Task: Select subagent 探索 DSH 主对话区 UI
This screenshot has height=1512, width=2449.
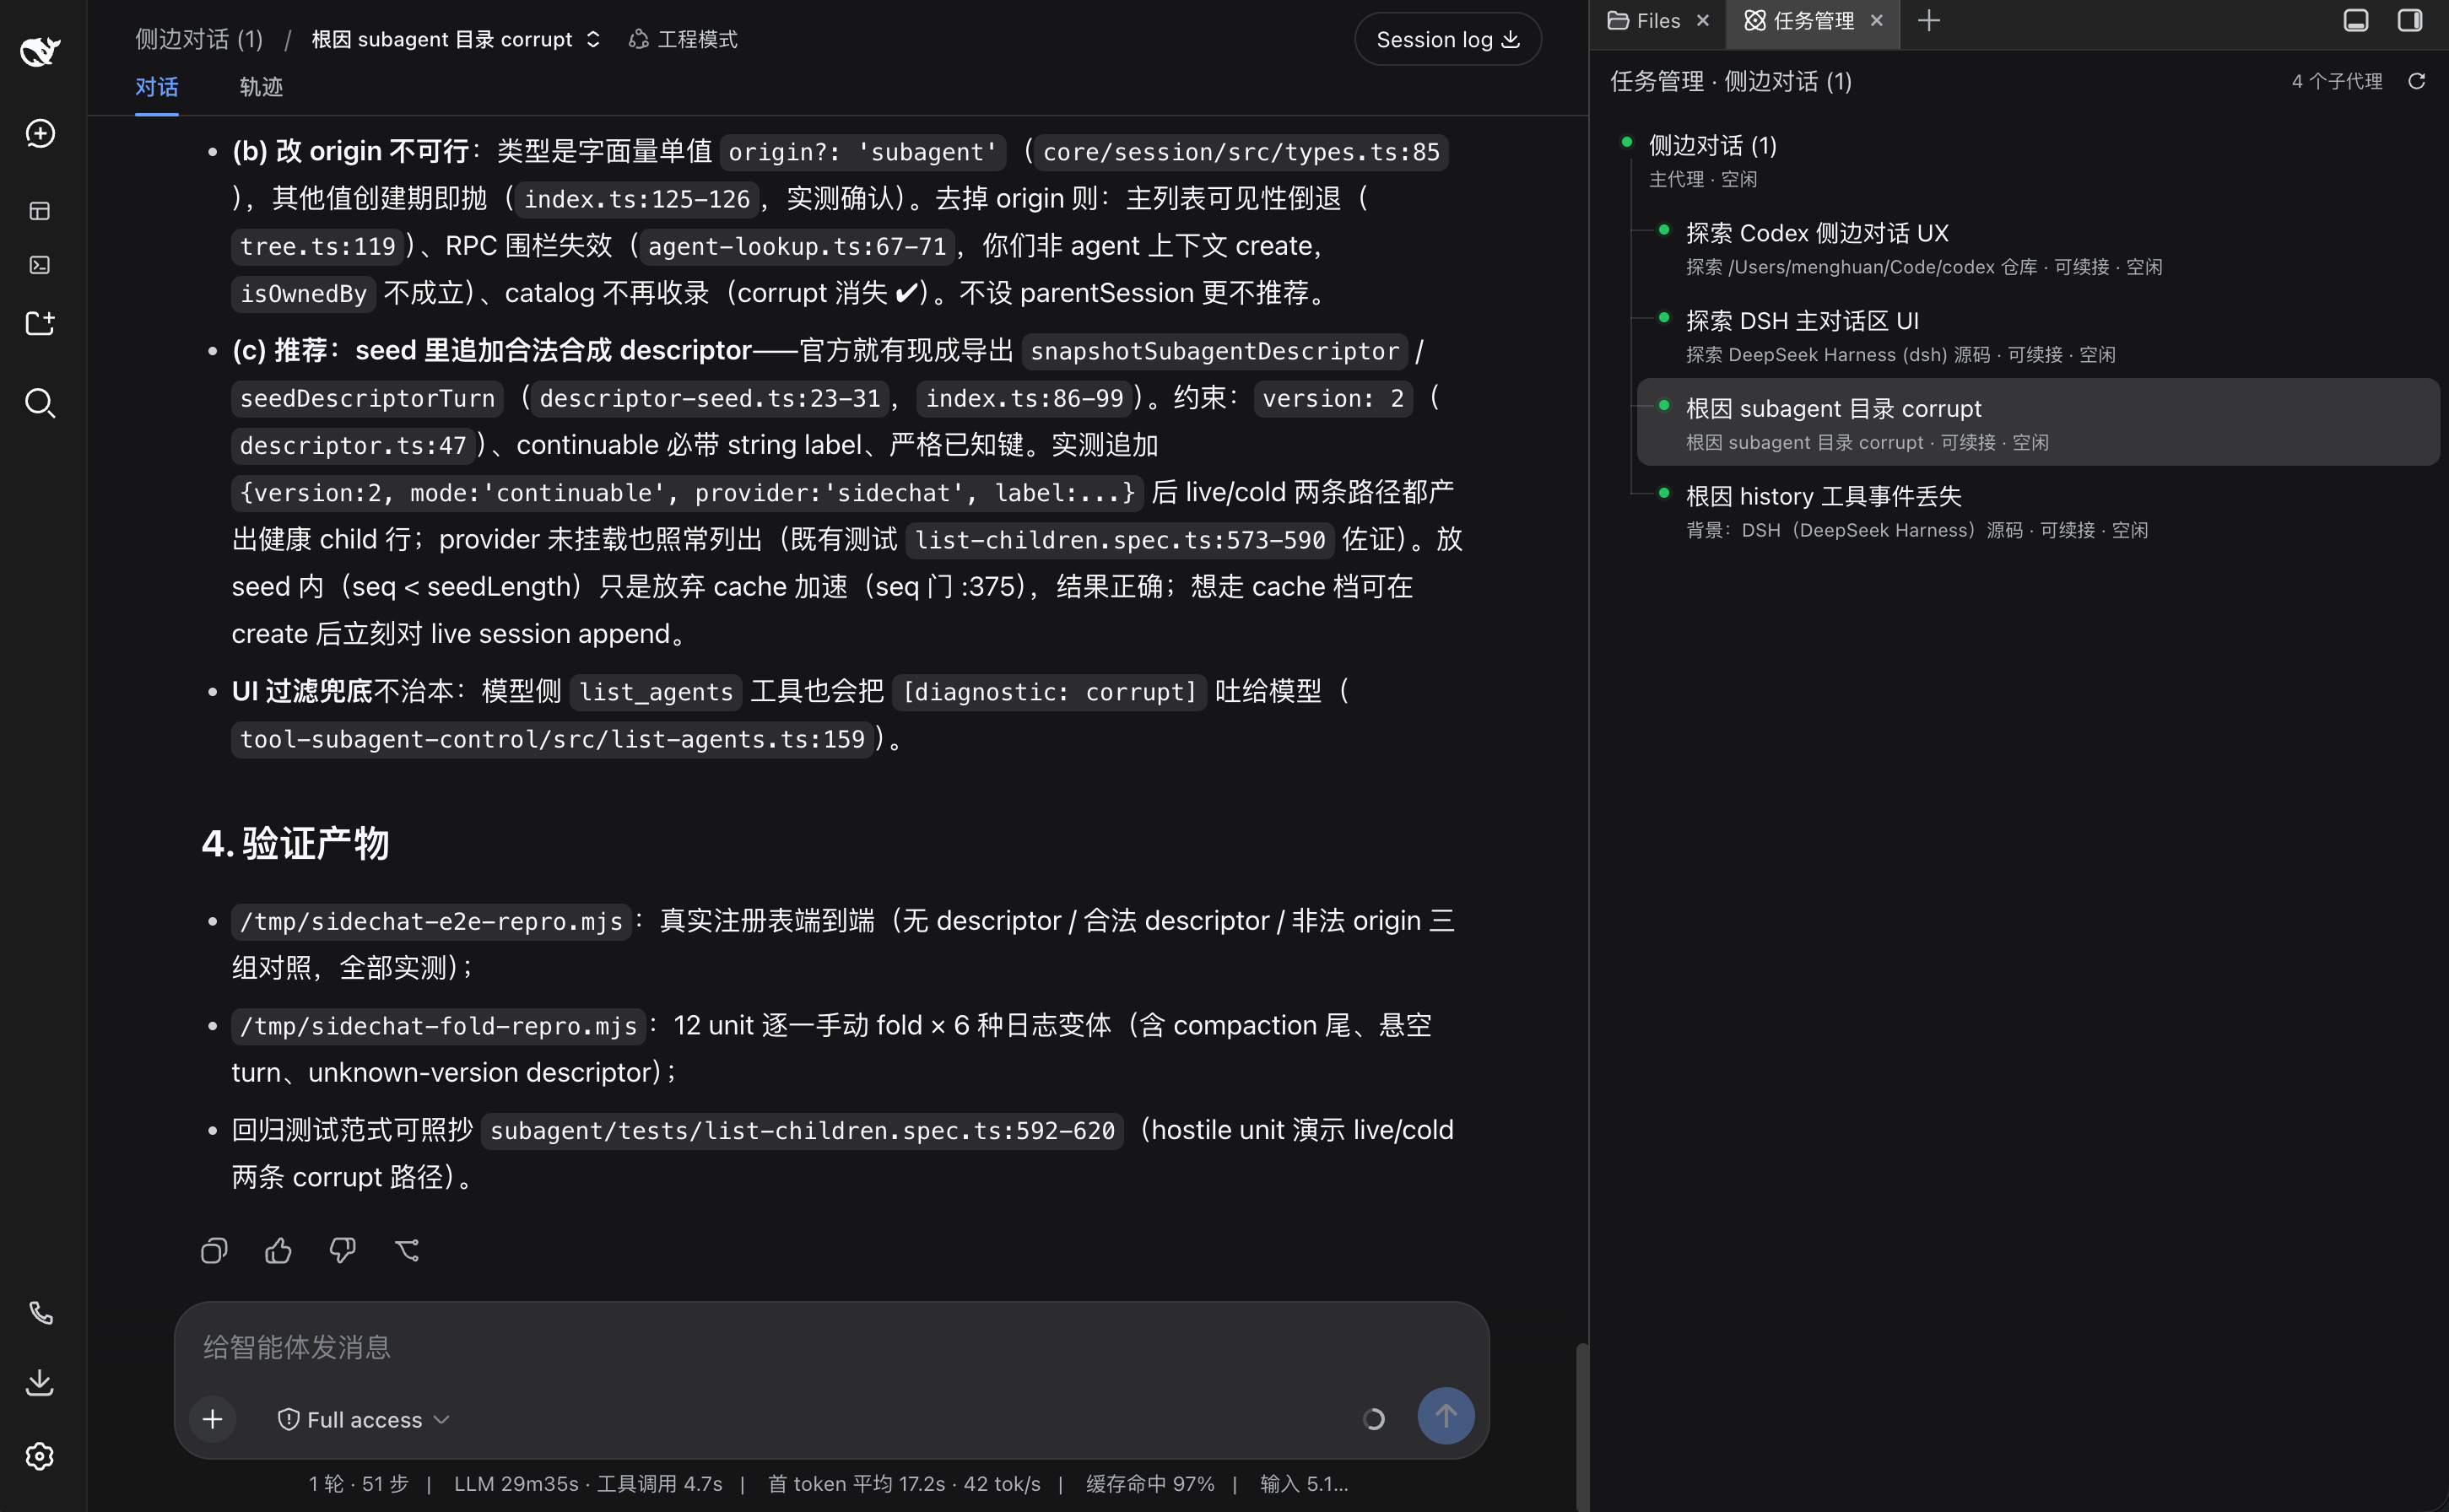Action: tap(2038, 335)
